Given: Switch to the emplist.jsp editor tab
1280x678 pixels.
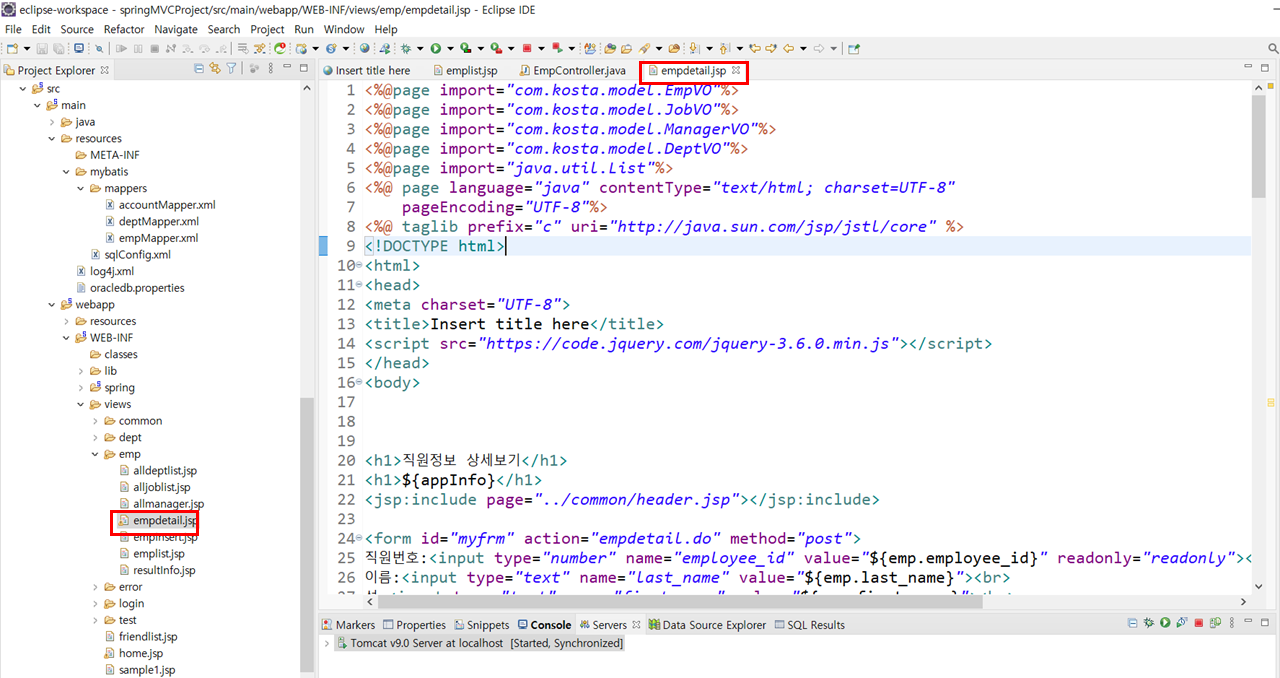Looking at the screenshot, I should 465,70.
